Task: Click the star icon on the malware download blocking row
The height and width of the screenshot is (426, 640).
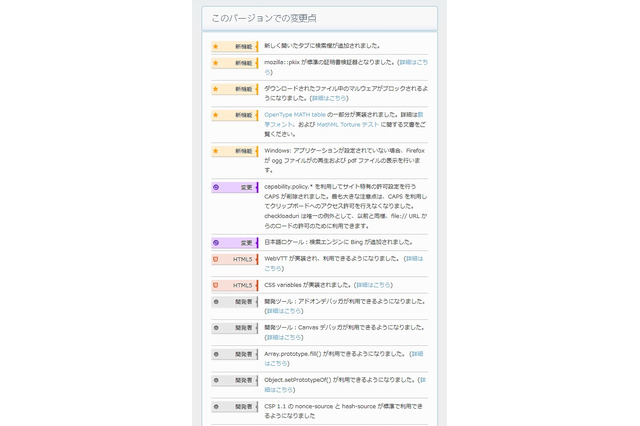Action: click(x=216, y=89)
